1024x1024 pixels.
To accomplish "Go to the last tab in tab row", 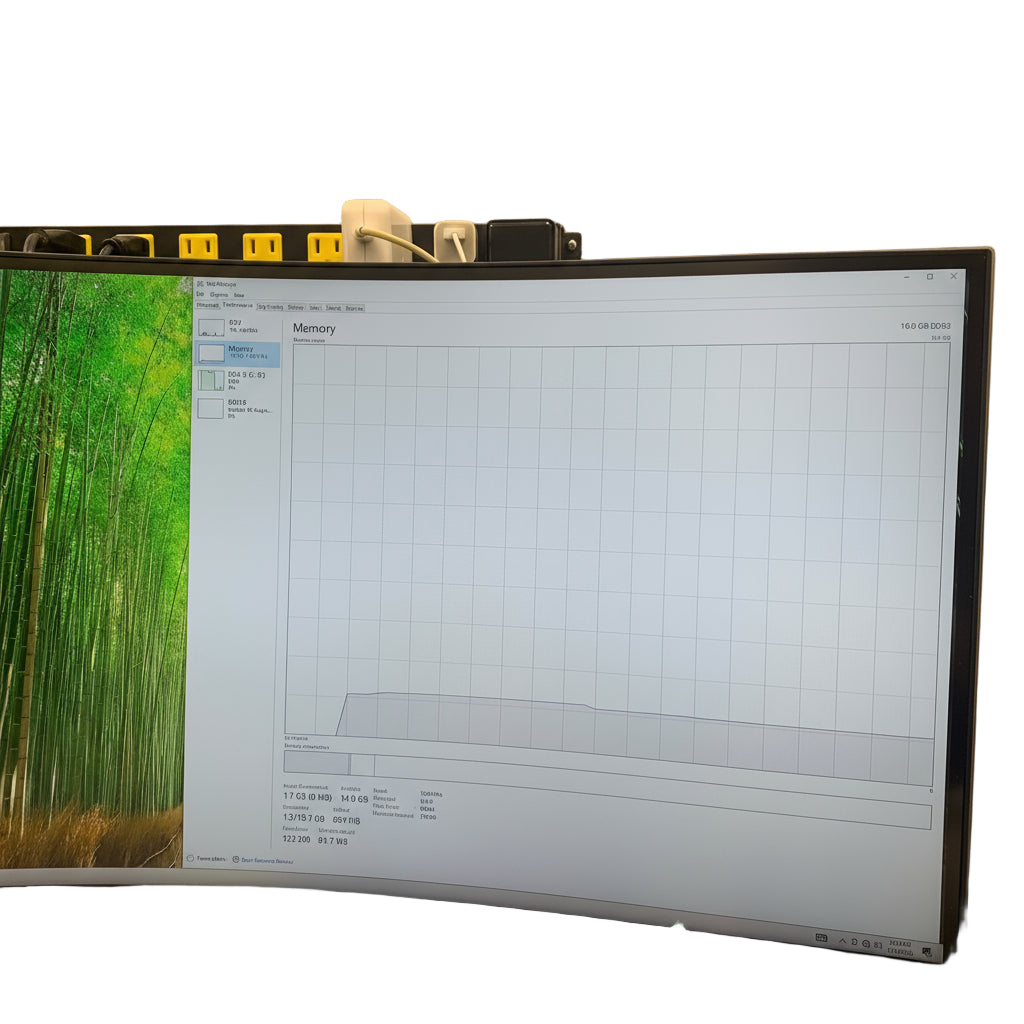I will 354,308.
